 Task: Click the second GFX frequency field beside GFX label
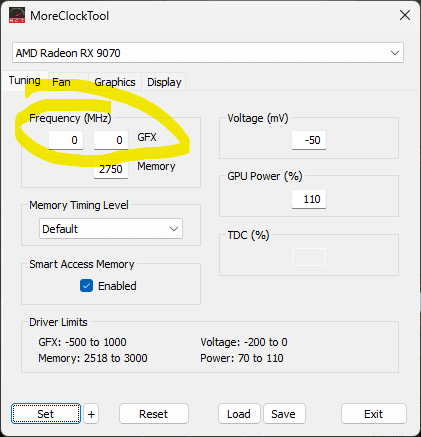pos(111,140)
